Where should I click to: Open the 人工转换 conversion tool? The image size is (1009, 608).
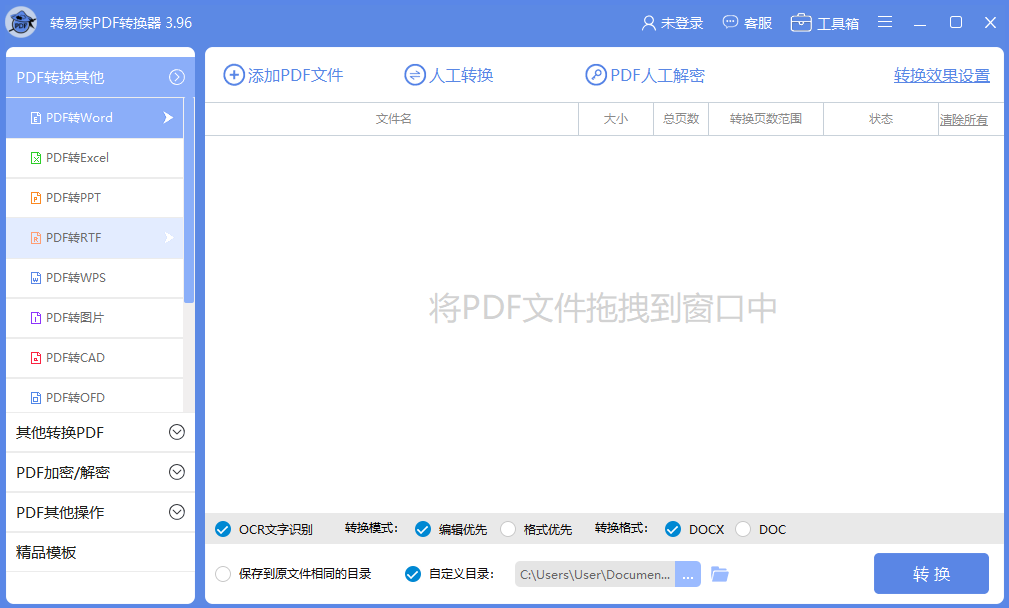[447, 74]
